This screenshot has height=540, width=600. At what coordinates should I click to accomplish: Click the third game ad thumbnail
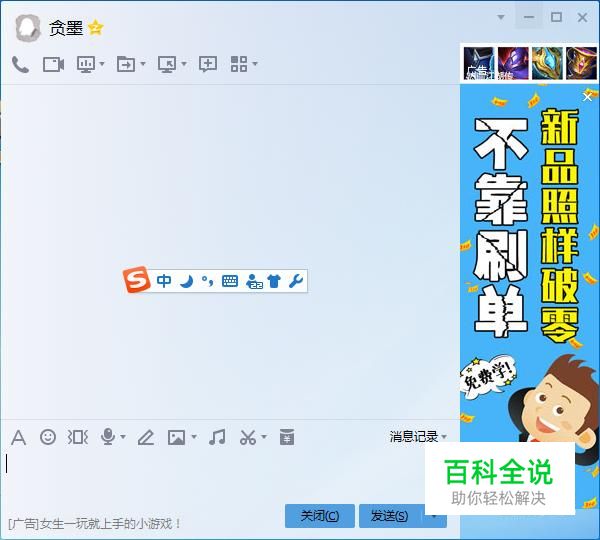[547, 64]
